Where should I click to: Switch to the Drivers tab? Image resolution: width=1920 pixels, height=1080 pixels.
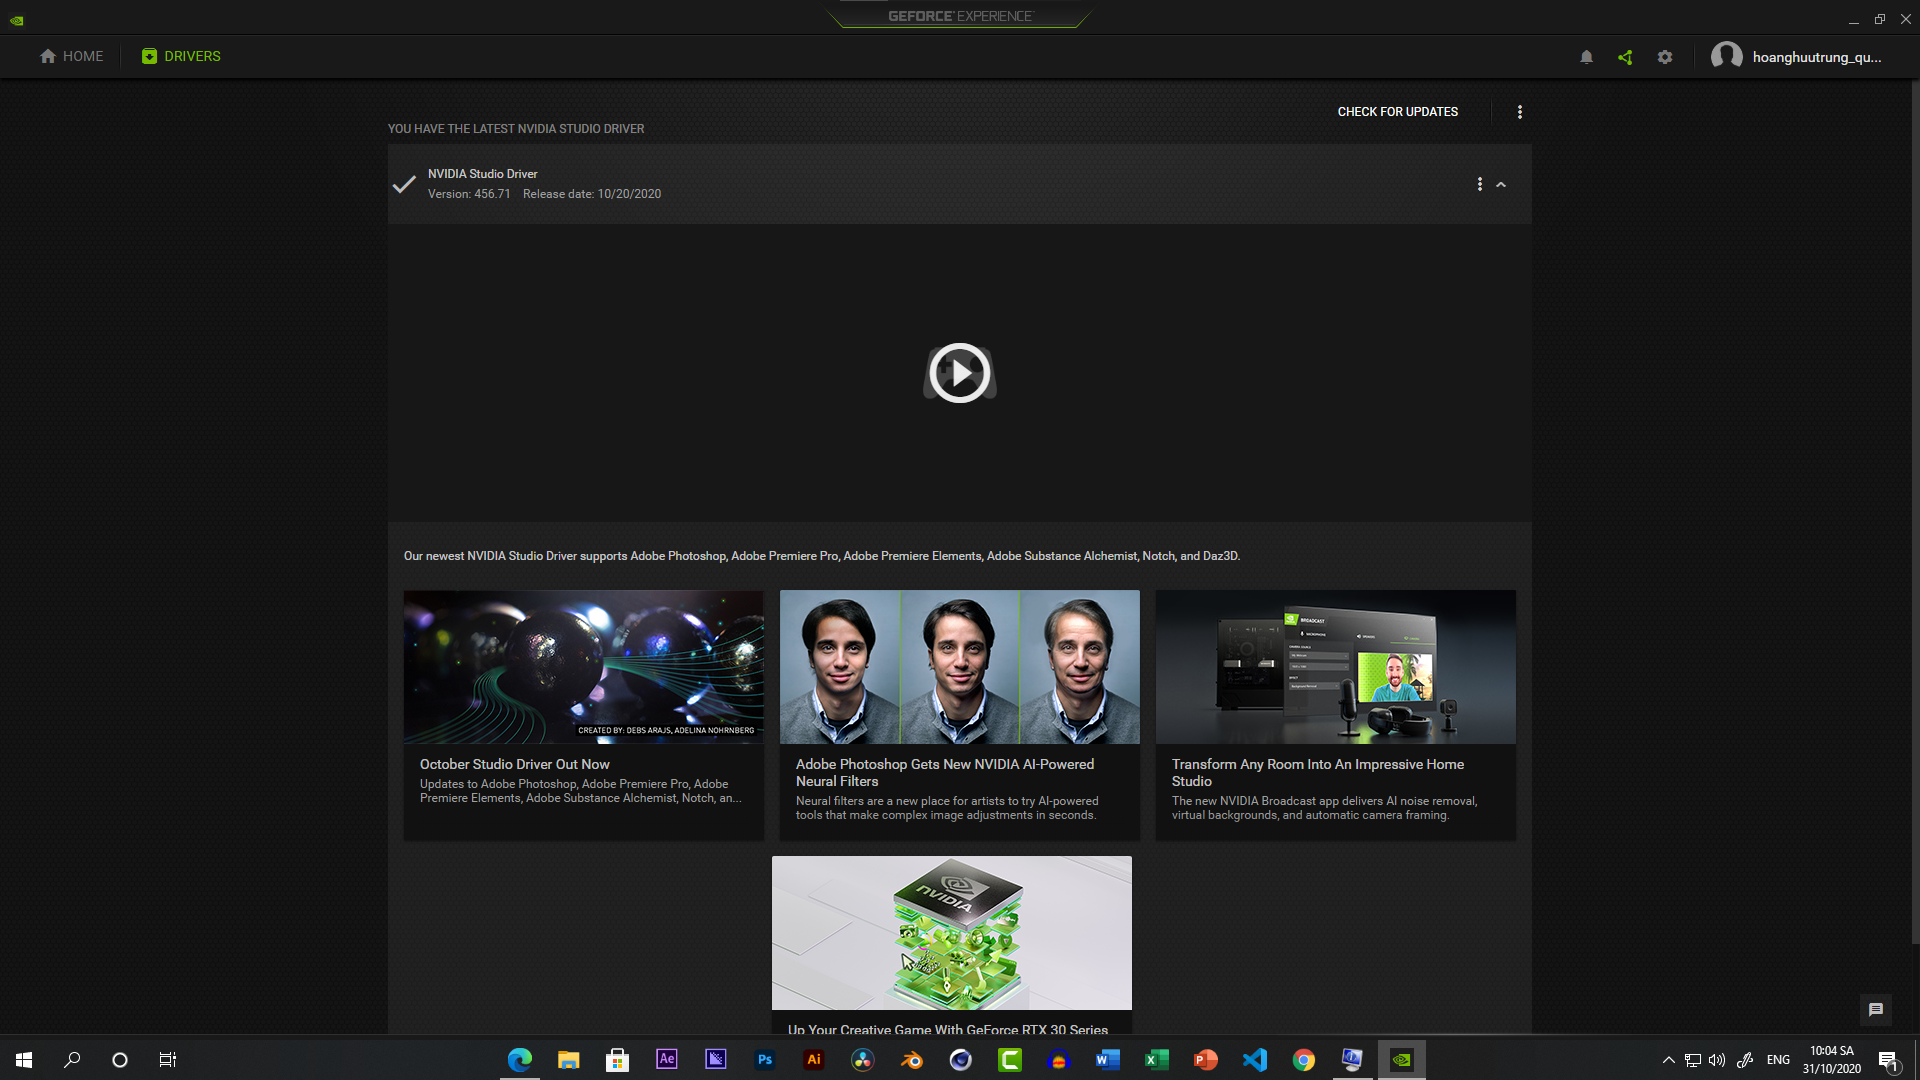(x=181, y=56)
